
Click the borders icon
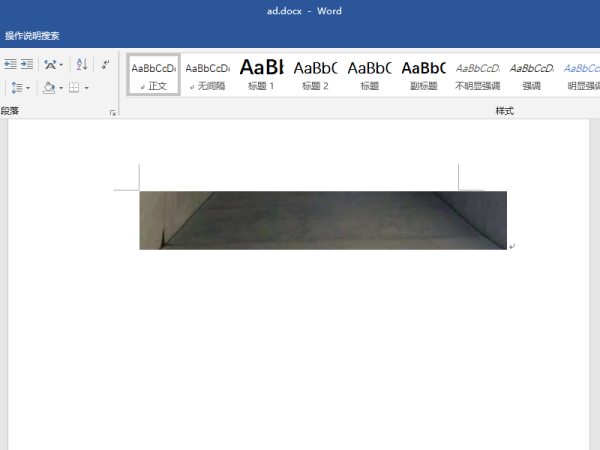point(73,88)
